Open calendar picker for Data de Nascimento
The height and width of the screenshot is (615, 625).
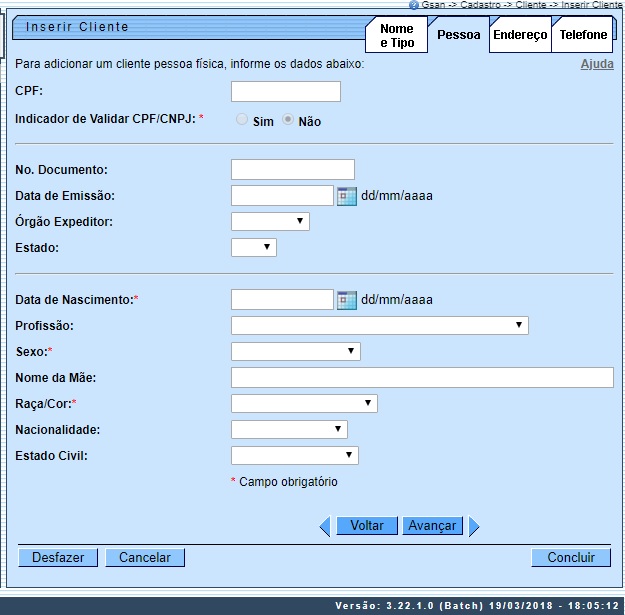(347, 300)
